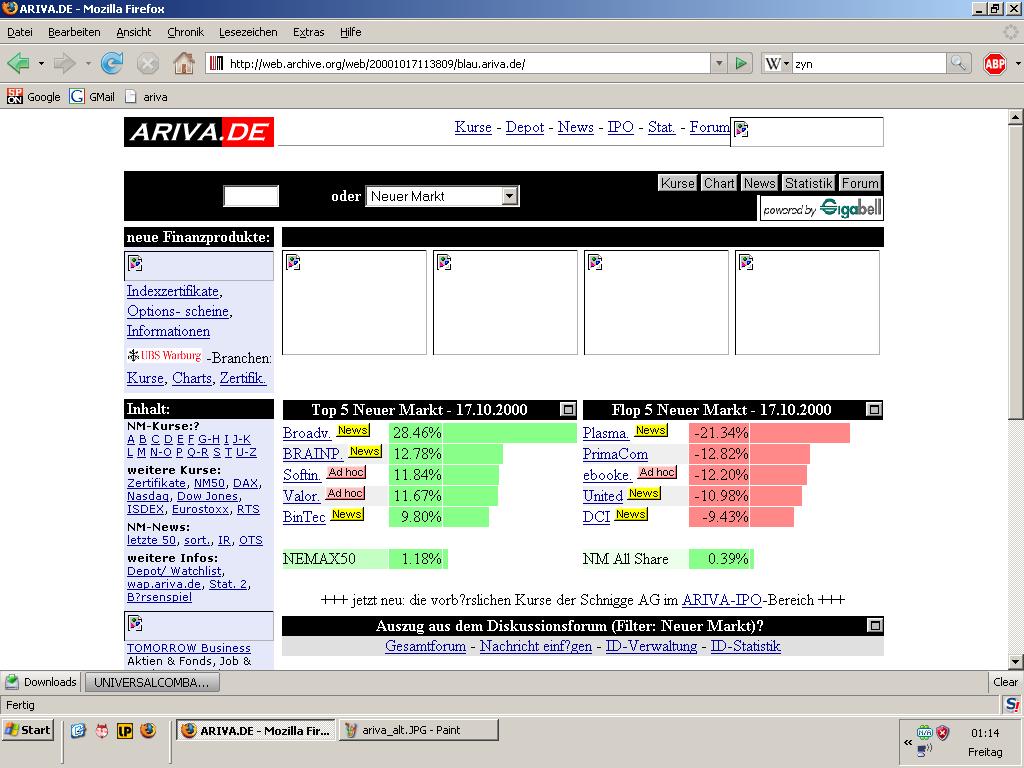
Task: Click the Ad hoc tag beside Softin.
Action: [x=346, y=472]
